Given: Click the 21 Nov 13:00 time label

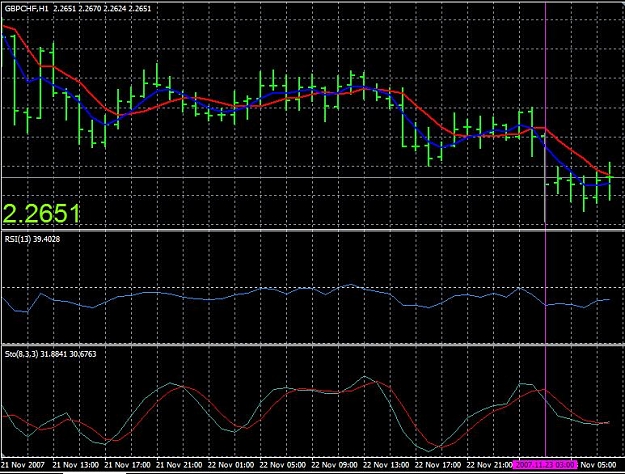Looking at the screenshot, I should click(x=76, y=465).
